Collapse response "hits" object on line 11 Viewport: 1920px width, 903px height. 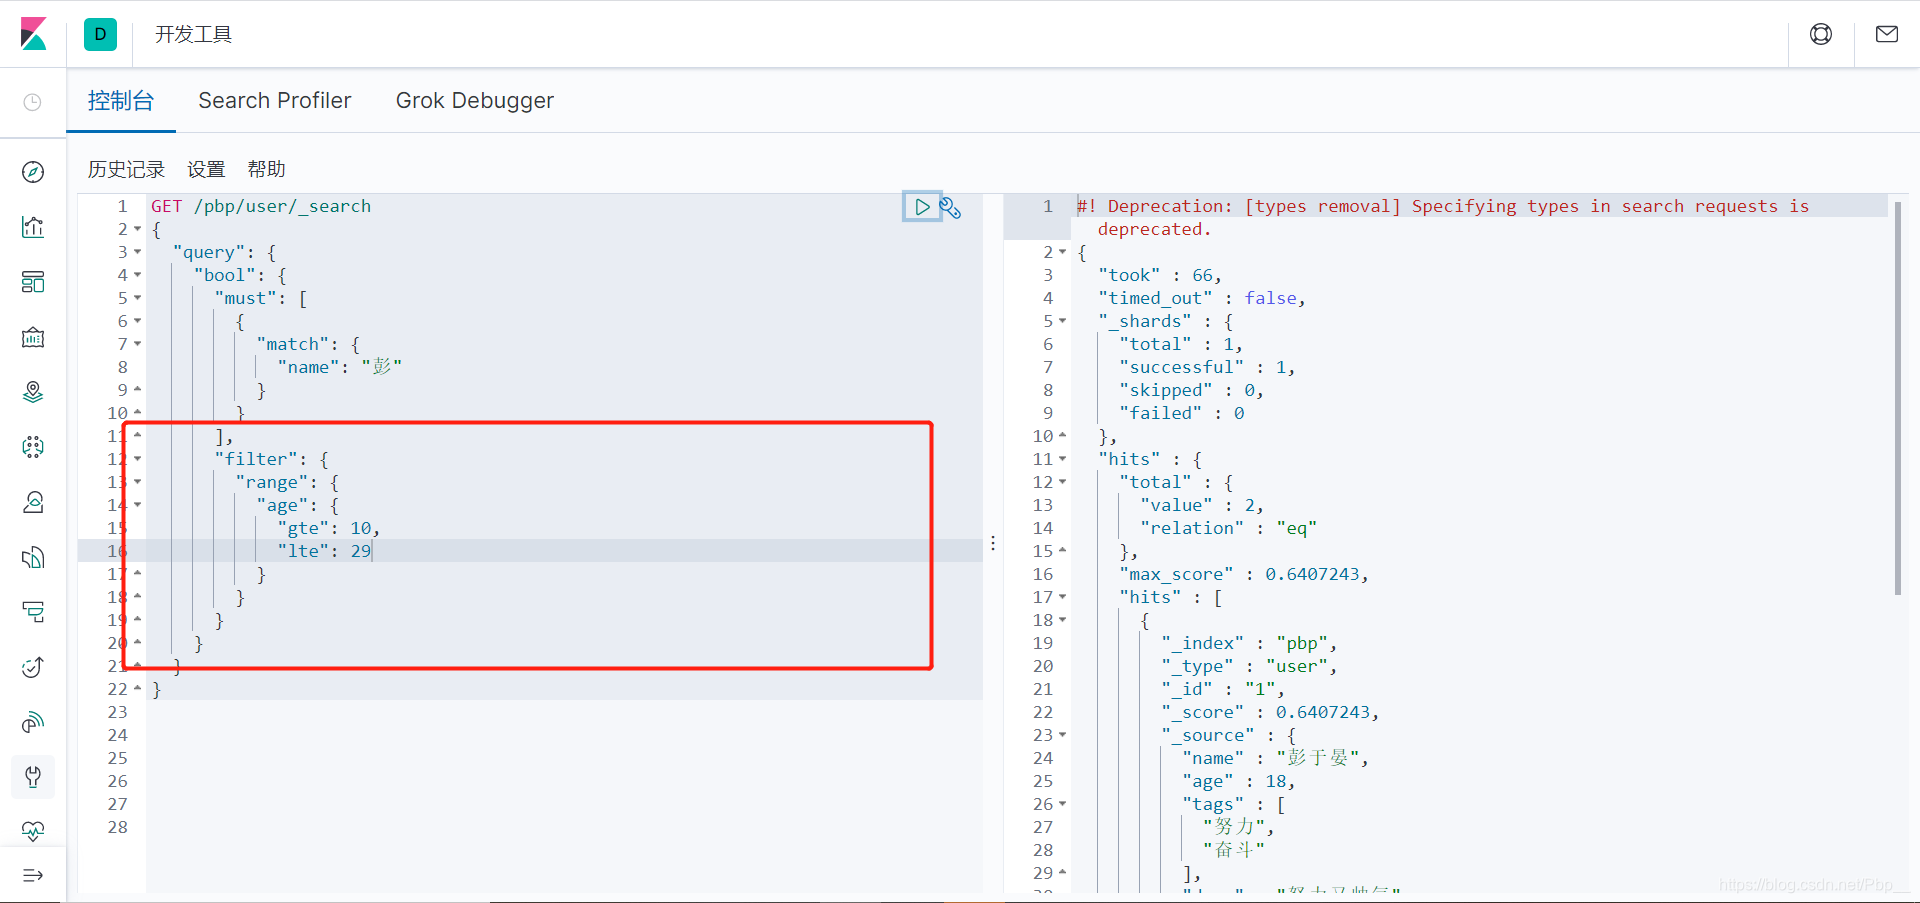(1062, 459)
